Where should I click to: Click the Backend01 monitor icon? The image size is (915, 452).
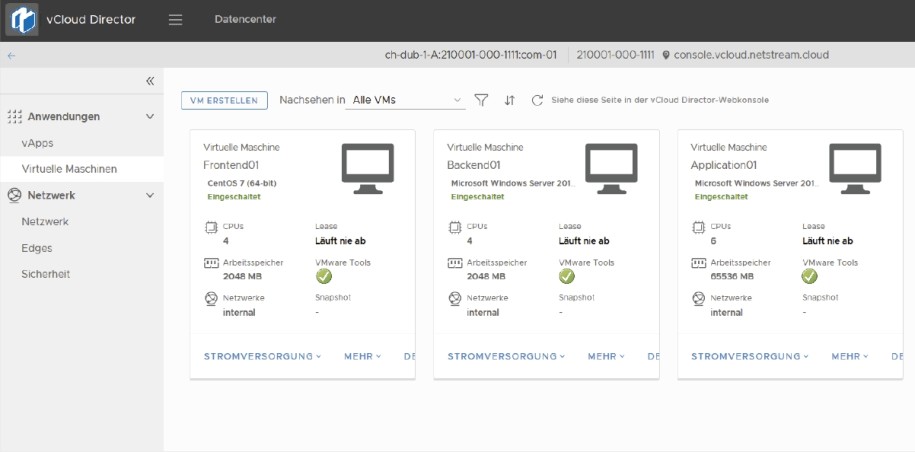coord(612,169)
